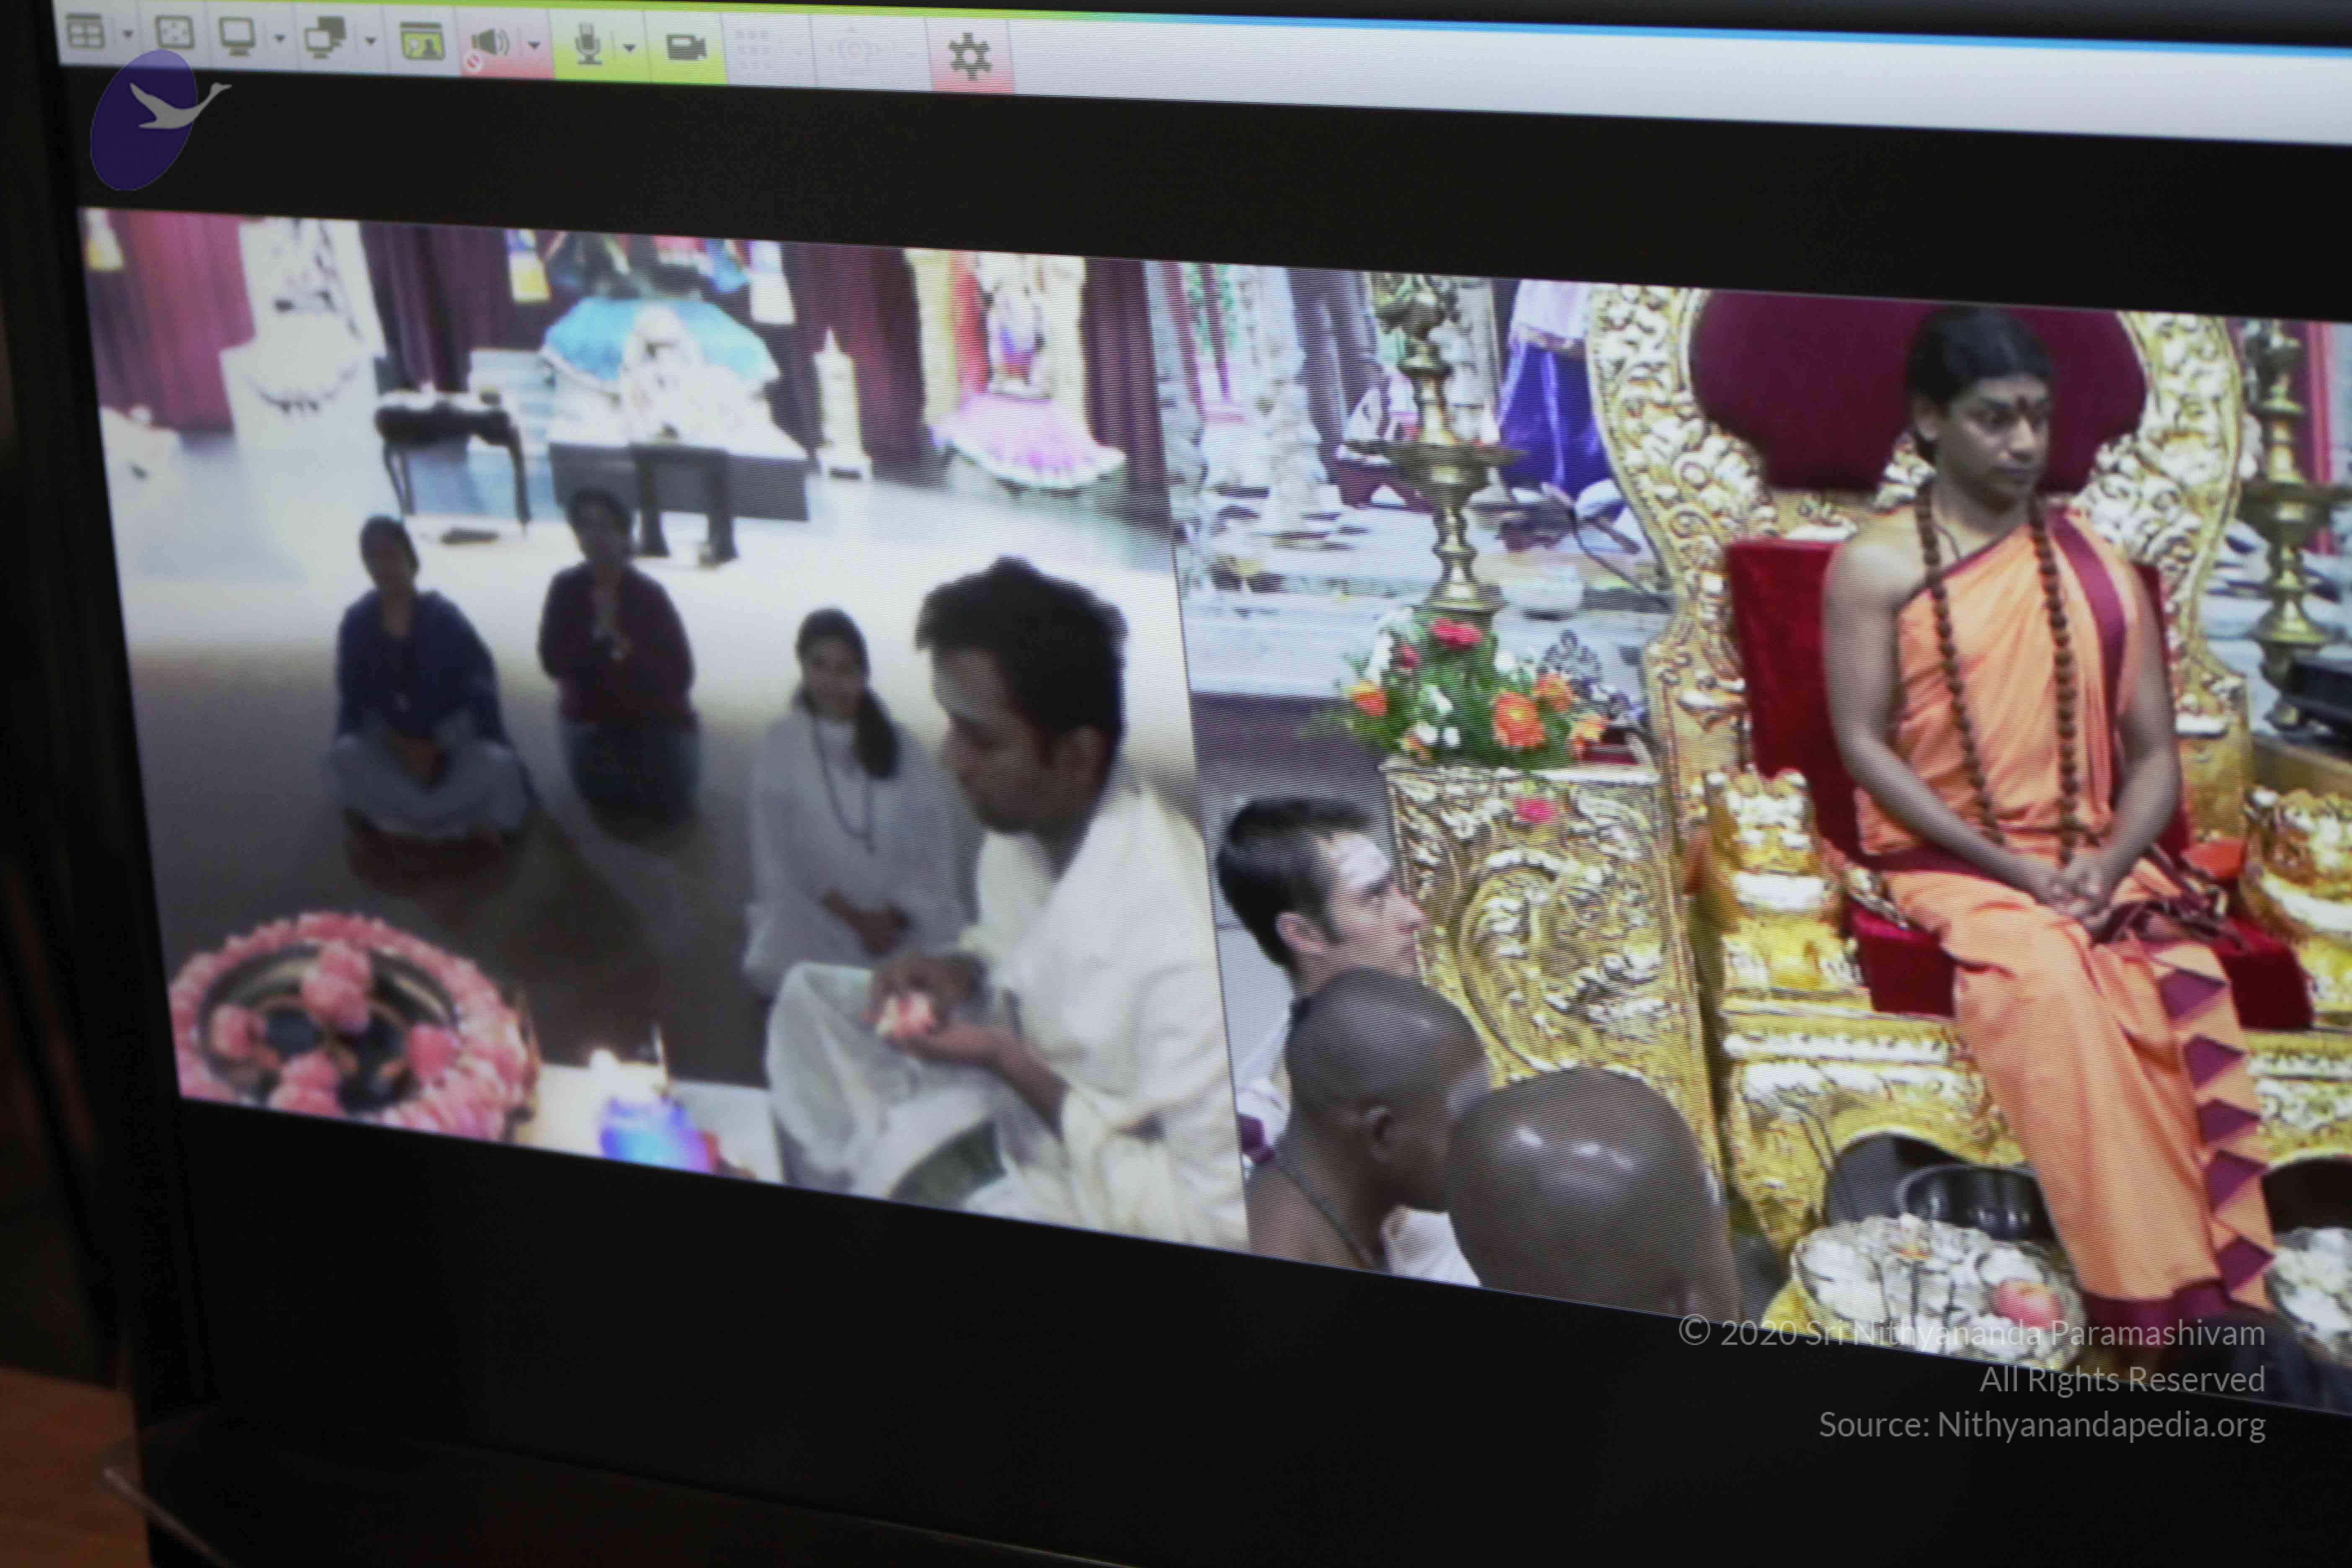Toggle the microphone on or off

click(589, 45)
